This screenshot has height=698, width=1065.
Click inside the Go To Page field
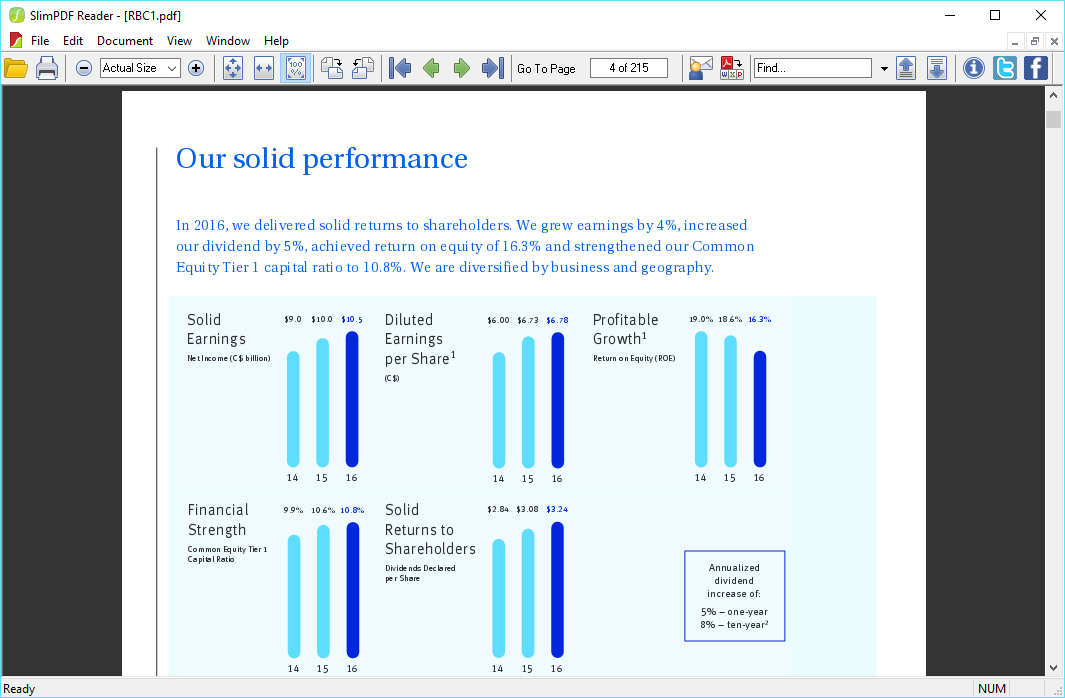[x=628, y=67]
